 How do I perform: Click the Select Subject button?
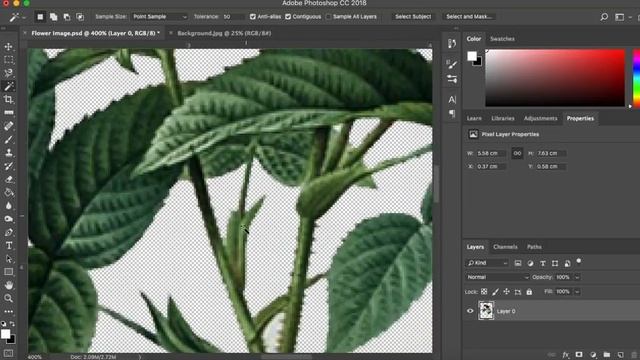[x=413, y=17]
